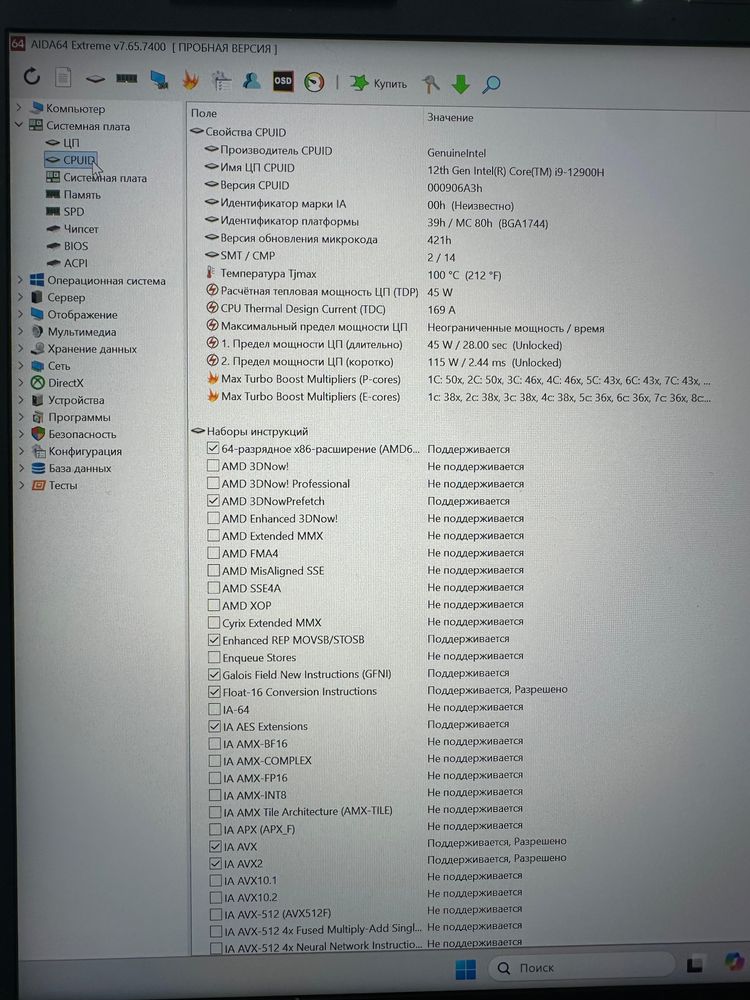Viewport: 750px width, 1000px height.
Task: Click the Refresh toolbar icon
Action: tap(31, 77)
